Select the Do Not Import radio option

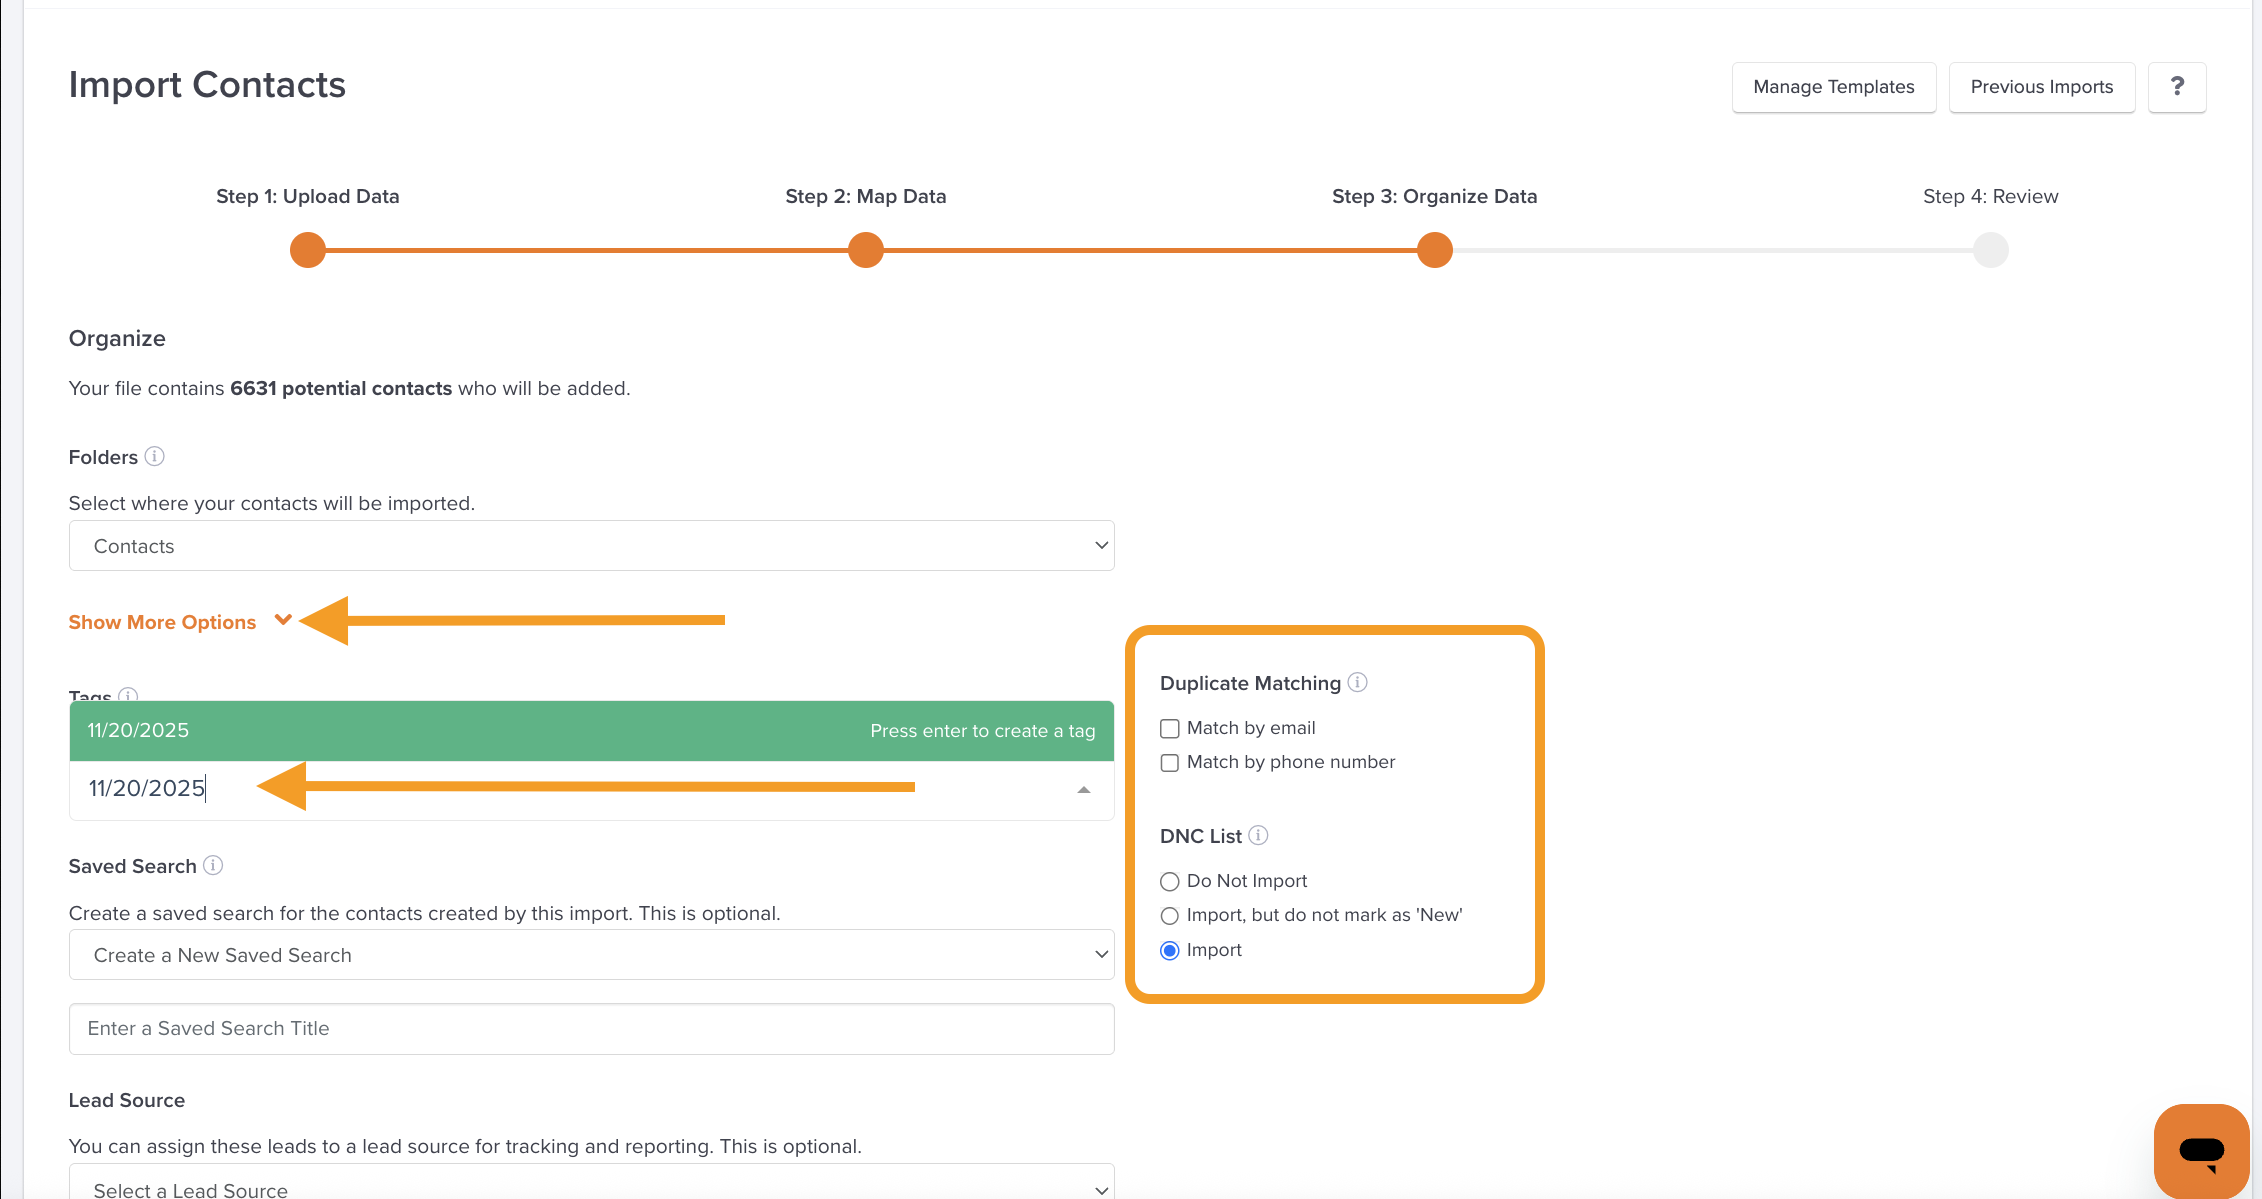click(x=1169, y=881)
